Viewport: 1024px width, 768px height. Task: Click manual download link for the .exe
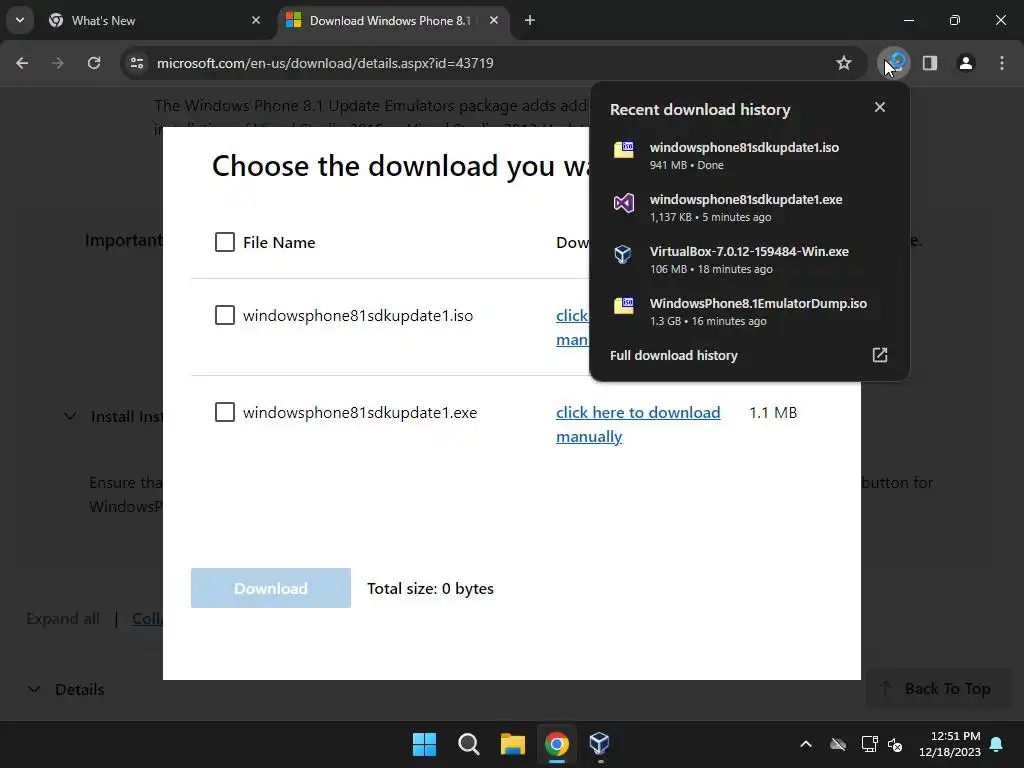tap(638, 424)
